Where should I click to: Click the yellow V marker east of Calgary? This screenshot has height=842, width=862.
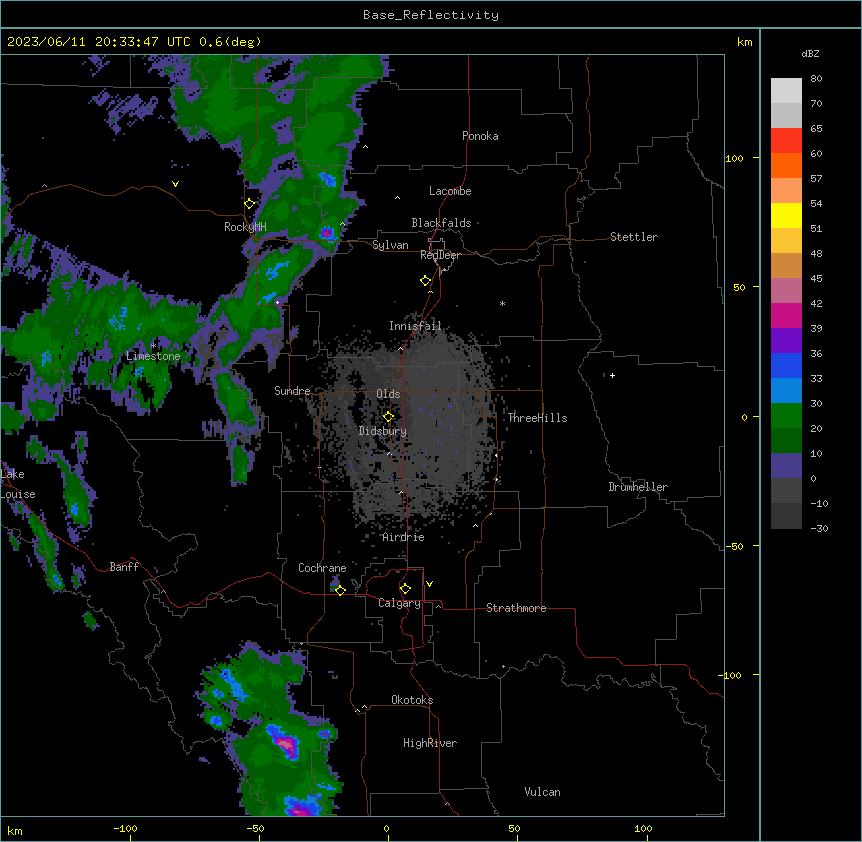(x=429, y=584)
